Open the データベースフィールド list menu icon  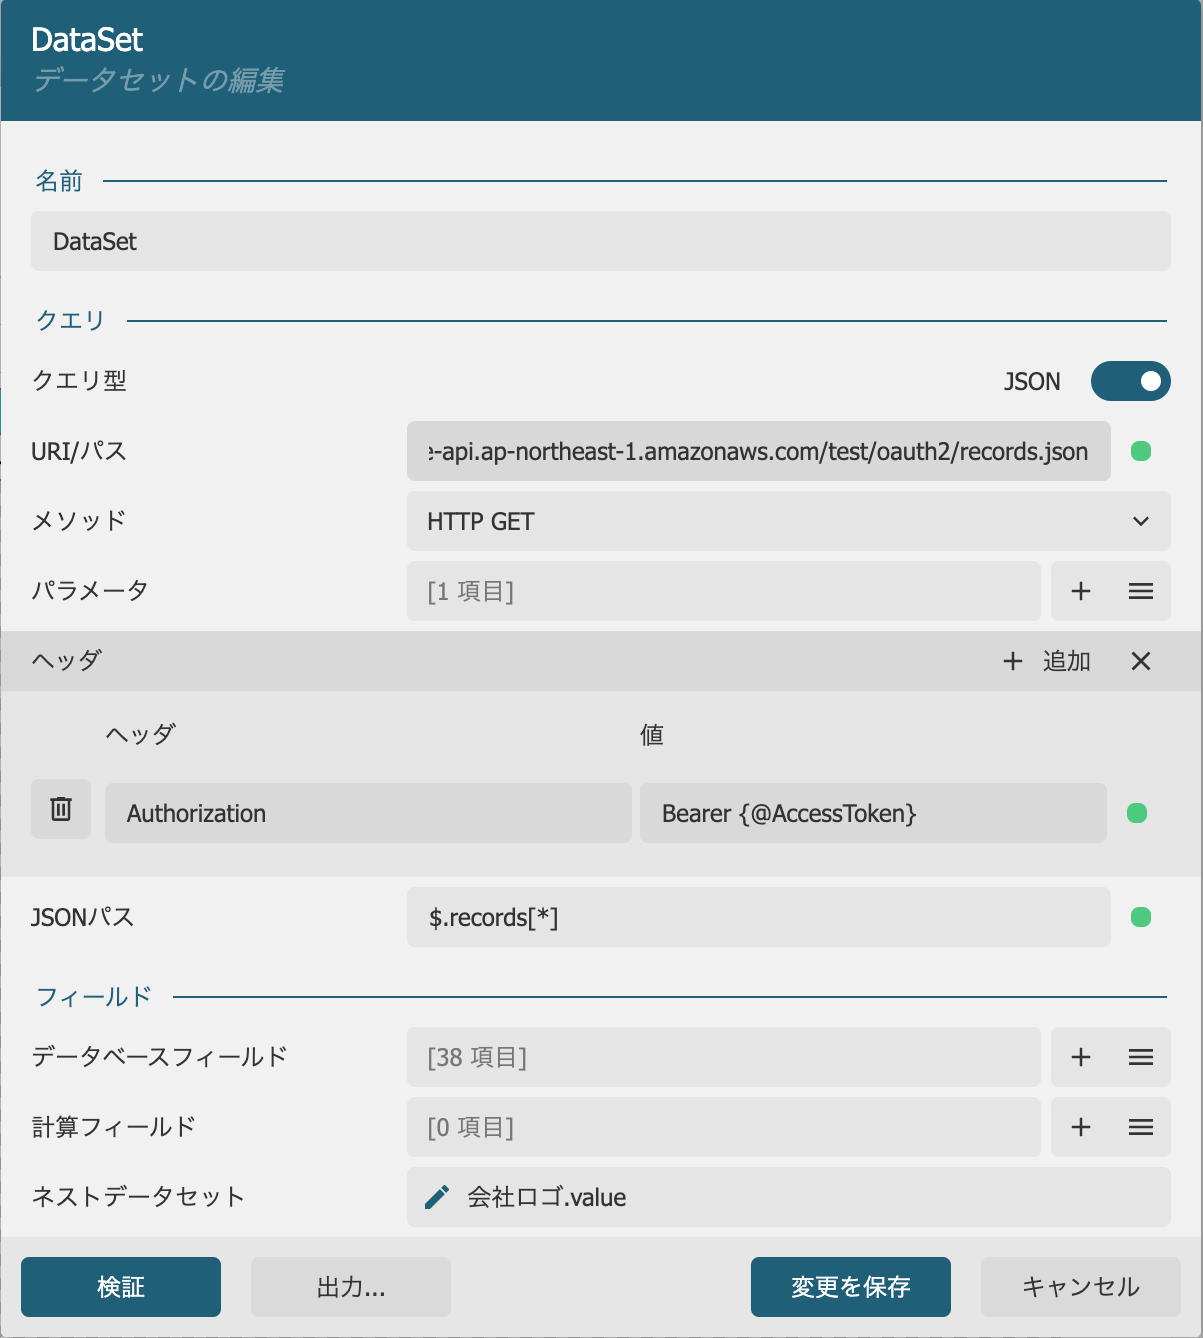point(1141,1057)
